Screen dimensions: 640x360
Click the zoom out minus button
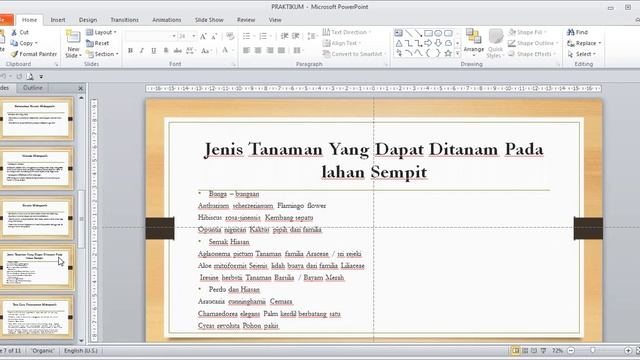(571, 351)
